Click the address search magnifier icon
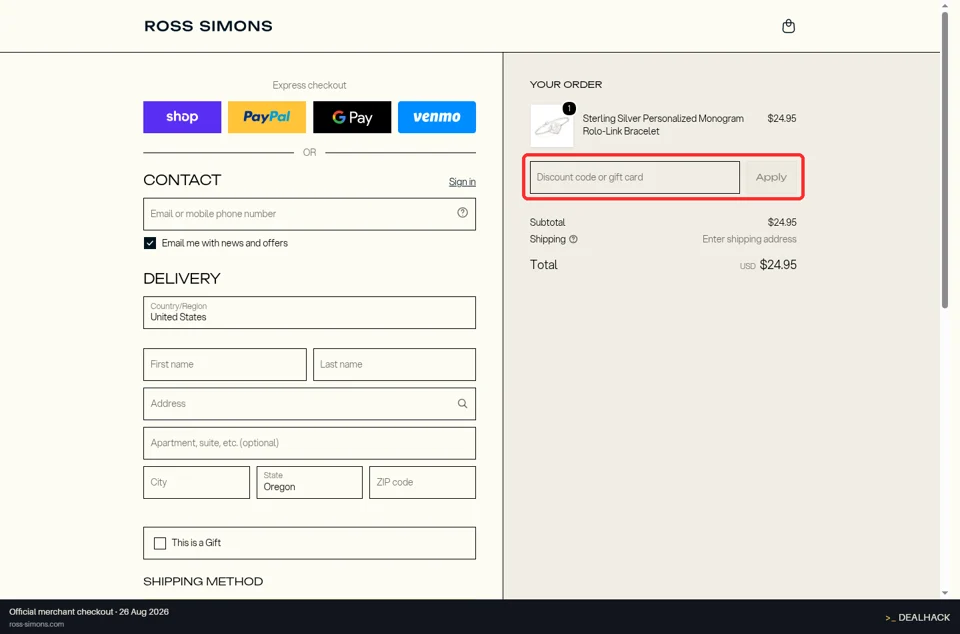The image size is (960, 634). 462,403
